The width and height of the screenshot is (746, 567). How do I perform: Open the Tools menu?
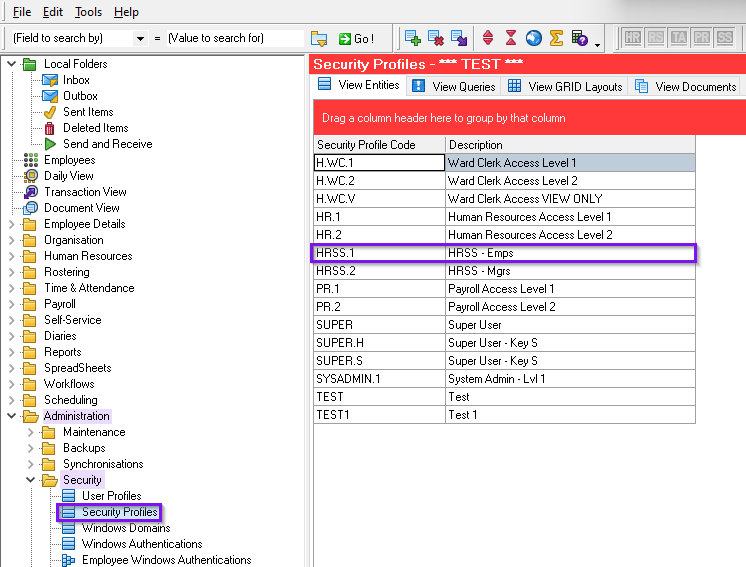(88, 12)
